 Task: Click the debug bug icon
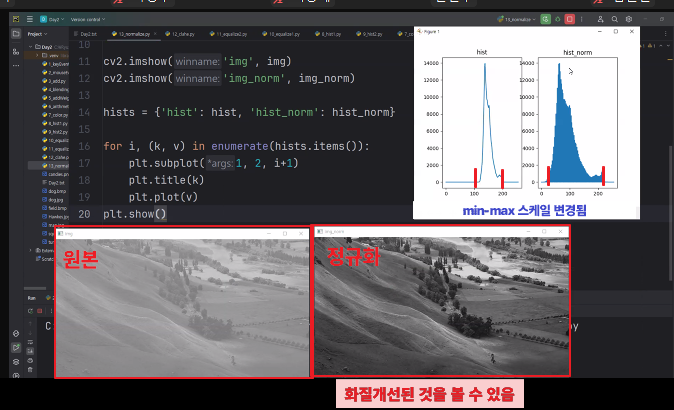(558, 19)
